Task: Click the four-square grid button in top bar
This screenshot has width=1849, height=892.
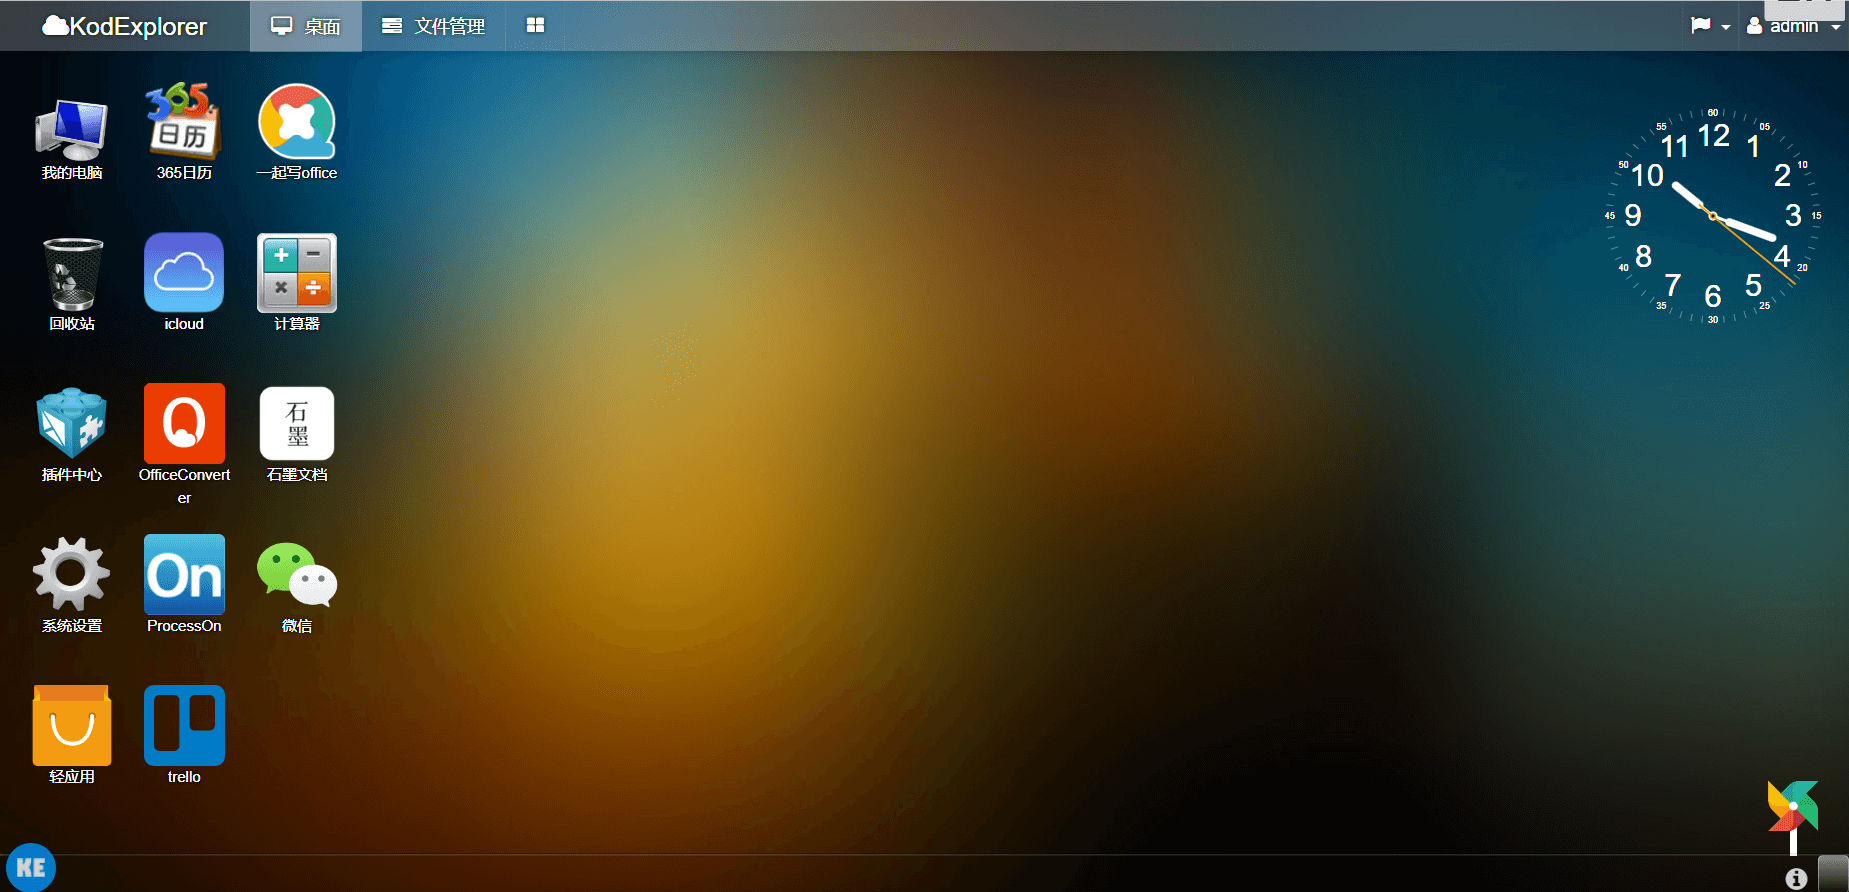Action: pos(535,26)
